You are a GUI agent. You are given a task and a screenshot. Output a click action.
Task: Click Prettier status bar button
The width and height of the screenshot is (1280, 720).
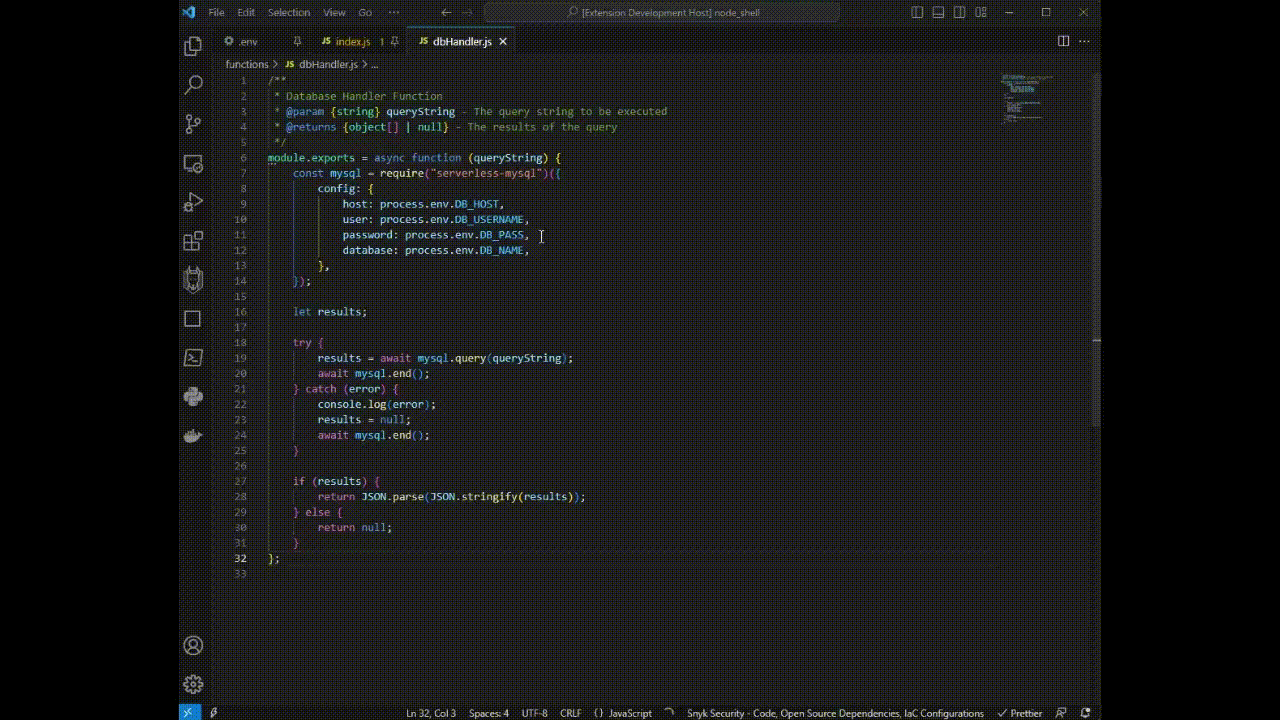tap(1020, 713)
